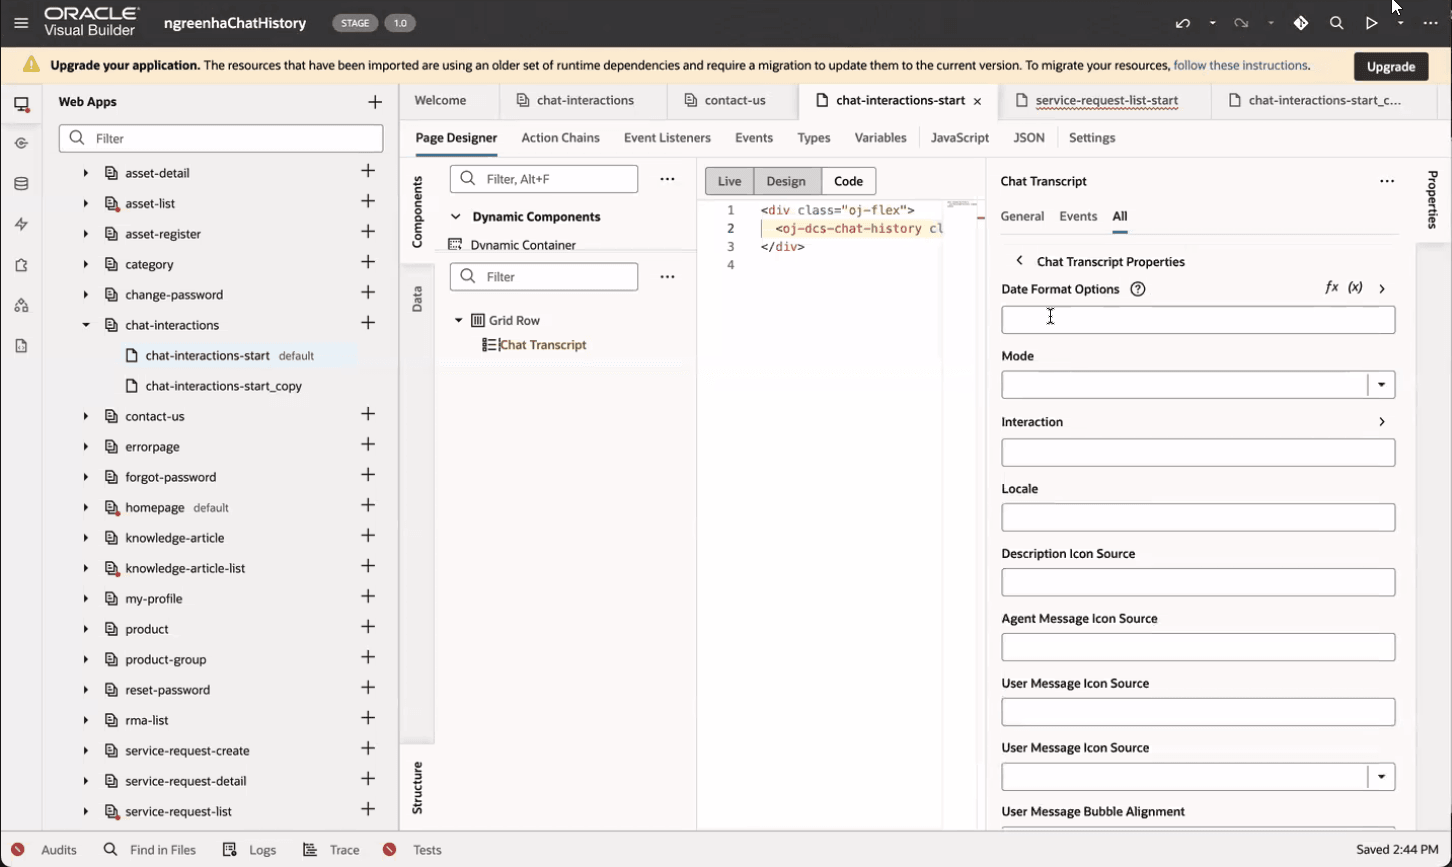Open the Events tab under Chat Transcript
This screenshot has height=867, width=1452.
tap(1078, 216)
